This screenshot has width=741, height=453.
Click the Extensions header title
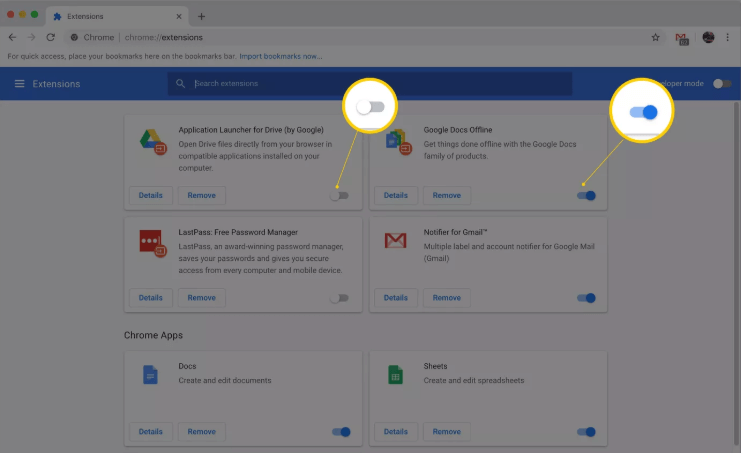point(56,84)
